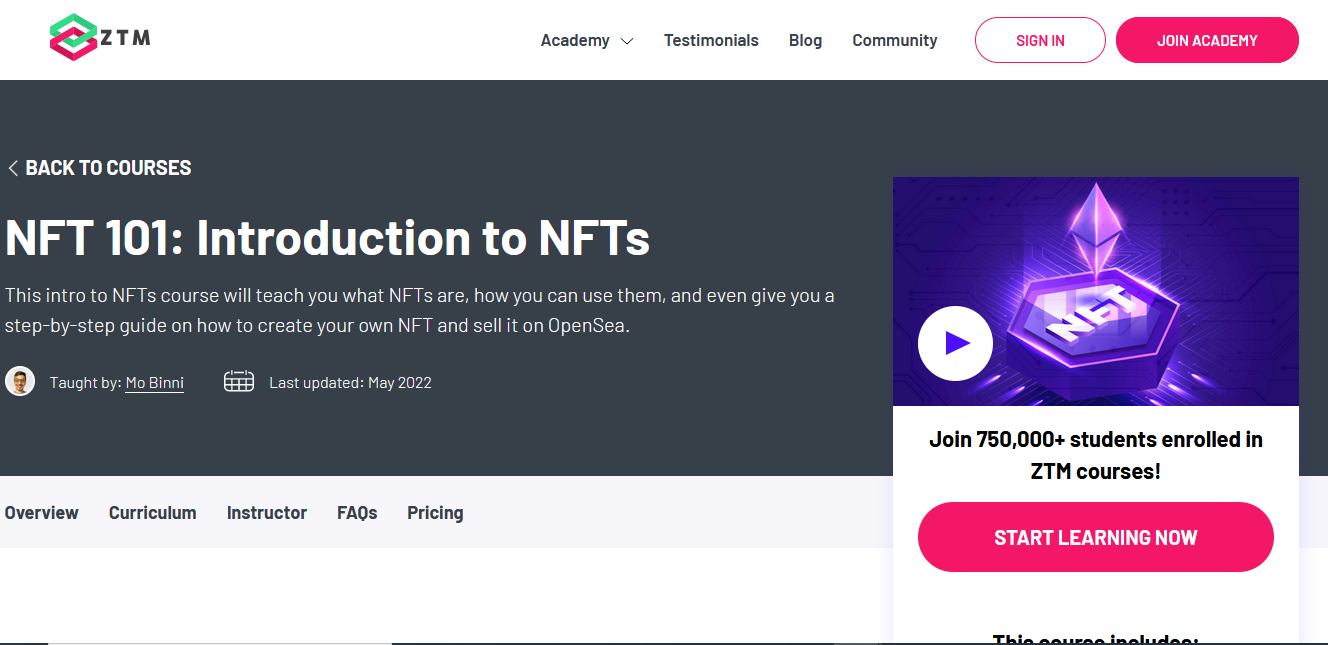Click the 'Taught by:' label

(x=86, y=383)
